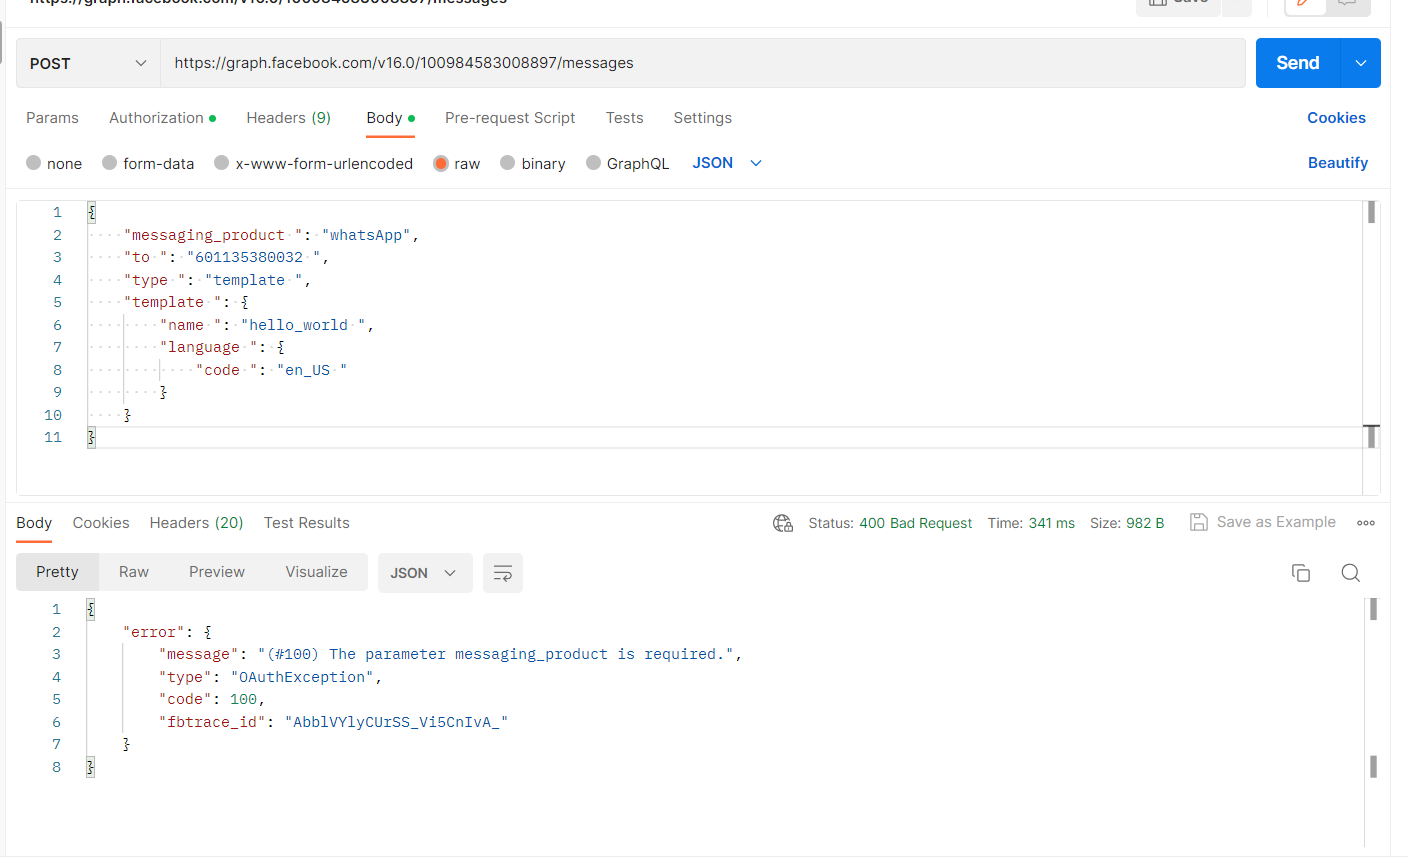Click the "hello_world" template name value
Image resolution: width=1408 pixels, height=863 pixels.
point(303,325)
